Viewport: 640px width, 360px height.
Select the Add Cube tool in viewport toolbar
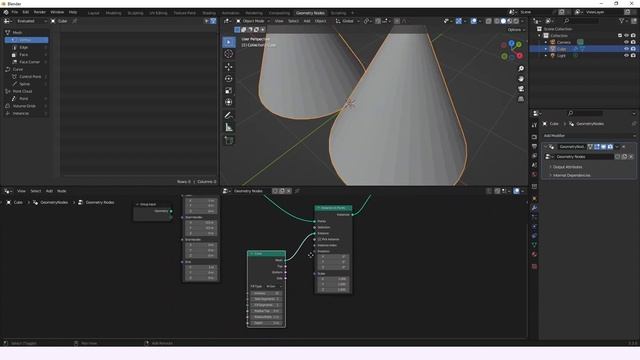[x=229, y=141]
